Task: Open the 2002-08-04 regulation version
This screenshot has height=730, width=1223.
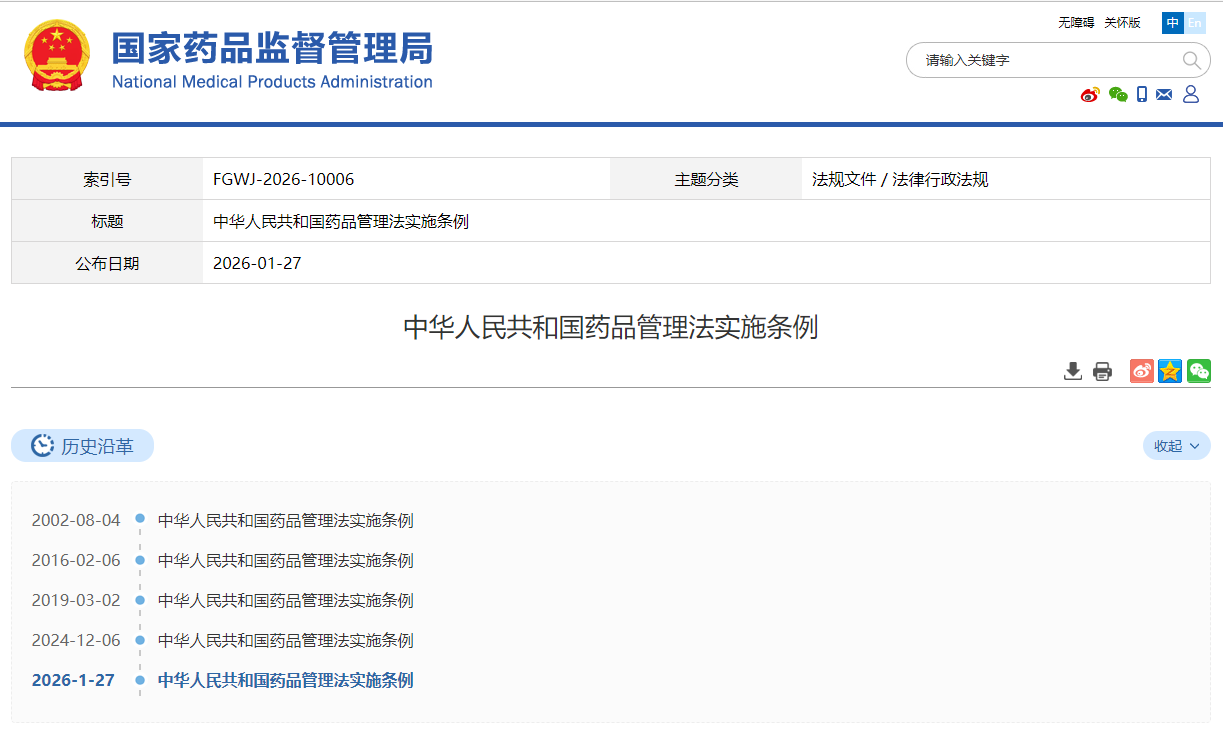Action: click(x=285, y=520)
